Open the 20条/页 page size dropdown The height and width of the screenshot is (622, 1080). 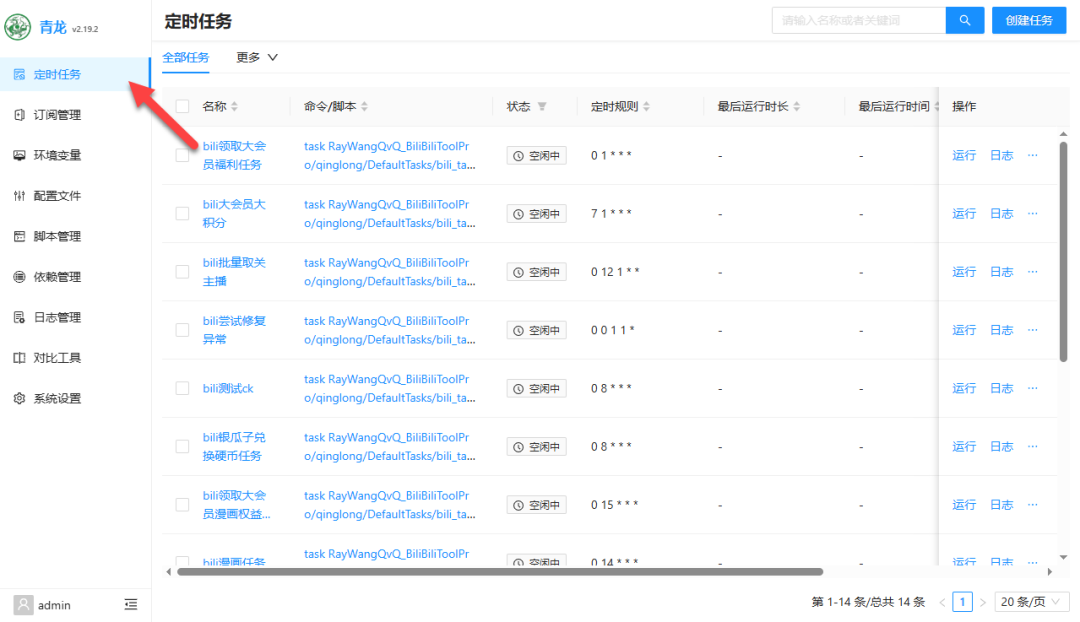coord(1031,601)
